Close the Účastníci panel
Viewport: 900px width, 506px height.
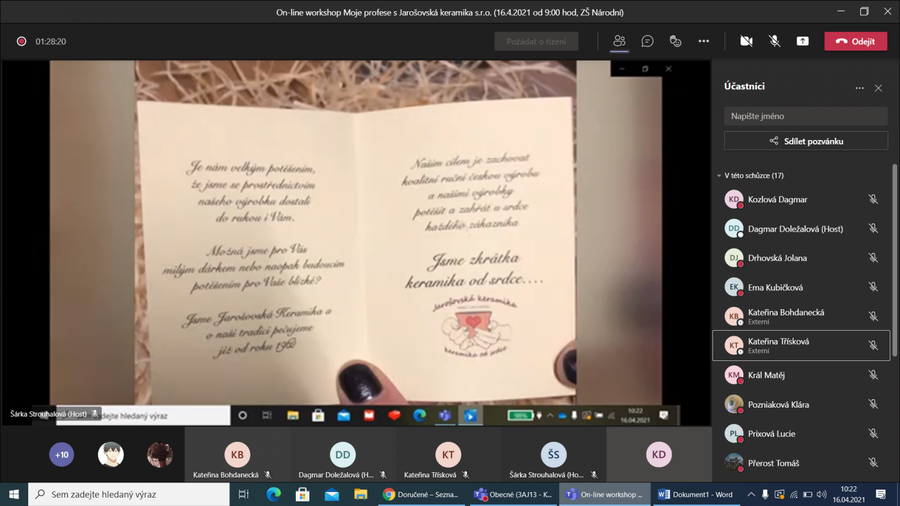tap(878, 88)
